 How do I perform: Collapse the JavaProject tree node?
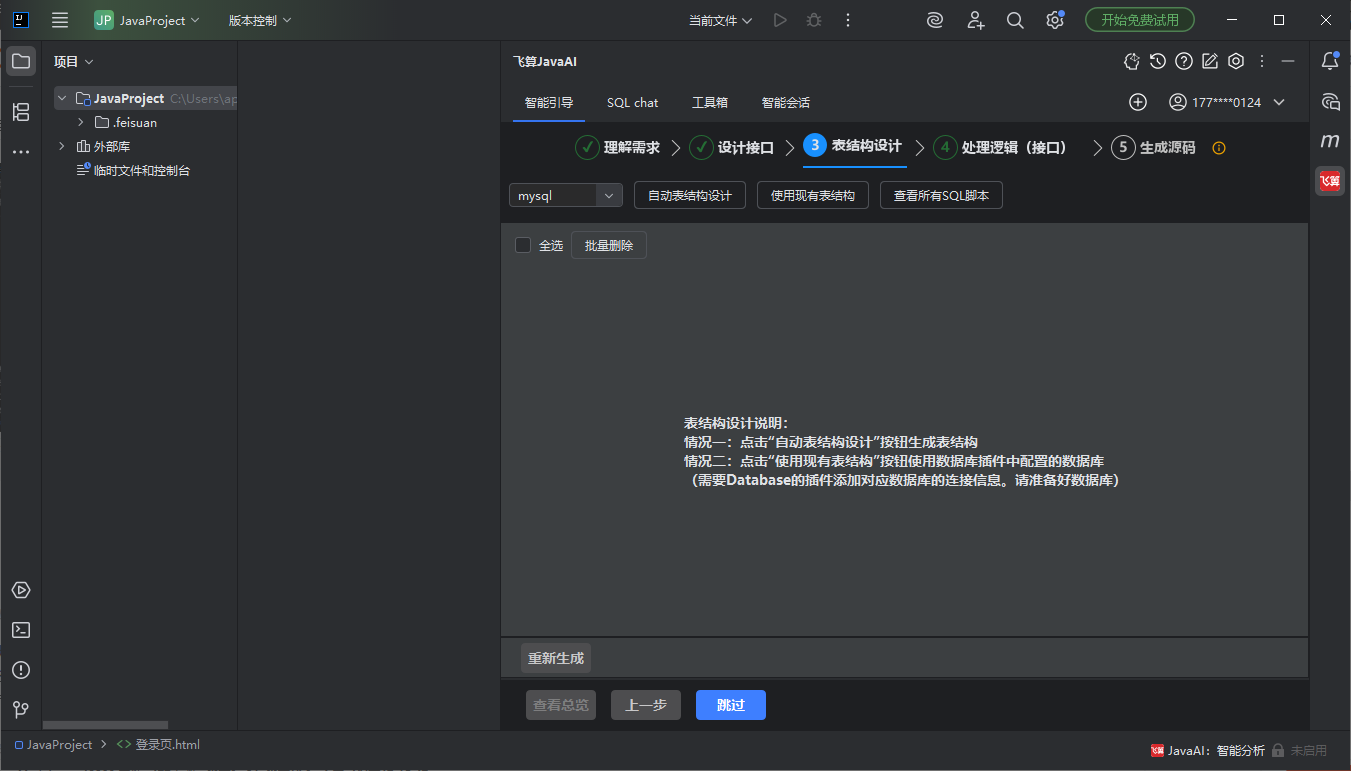point(62,99)
